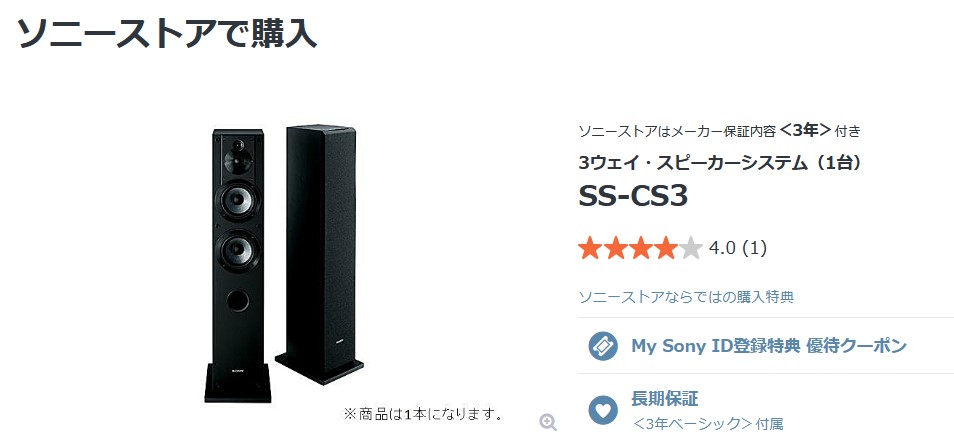Open the review count (1)
This screenshot has height=443, width=954.
[x=755, y=248]
